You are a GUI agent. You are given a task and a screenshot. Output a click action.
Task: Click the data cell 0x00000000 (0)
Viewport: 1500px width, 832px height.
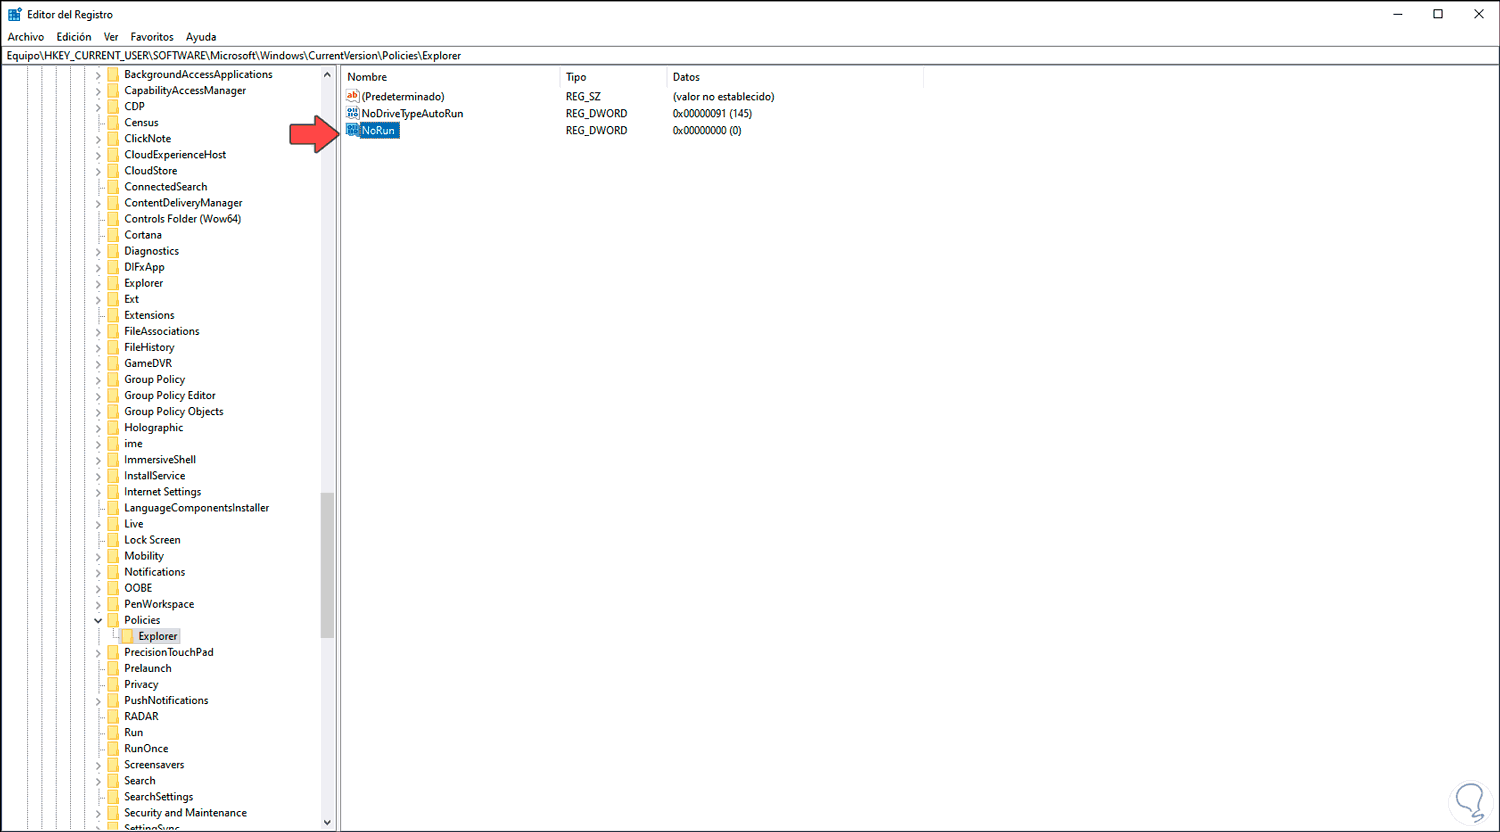707,130
